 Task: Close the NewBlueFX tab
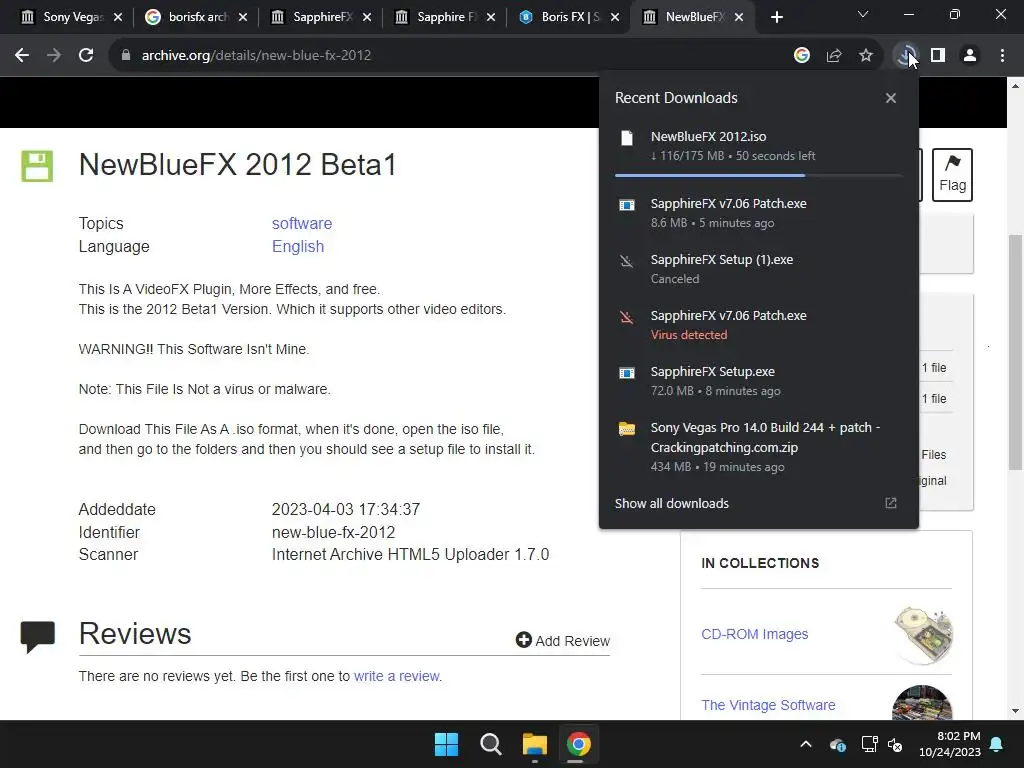739,17
